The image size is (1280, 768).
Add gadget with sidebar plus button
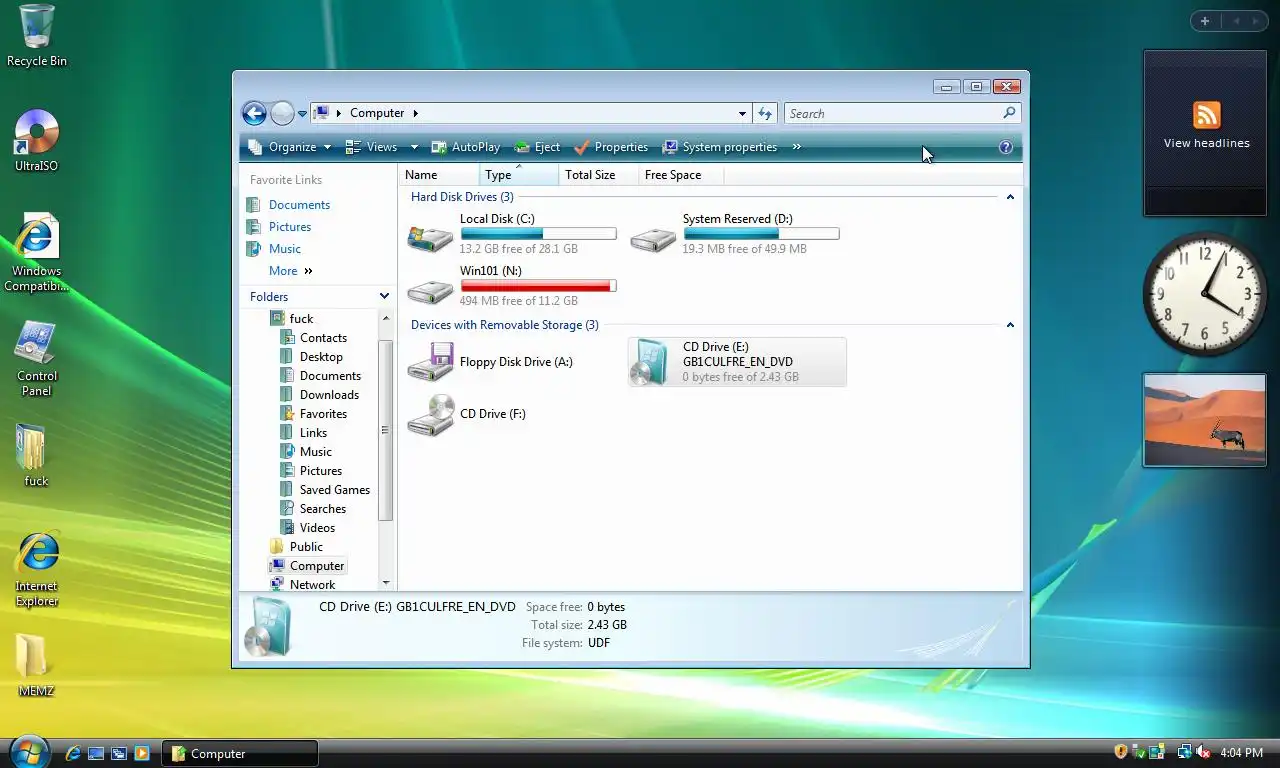tap(1205, 21)
